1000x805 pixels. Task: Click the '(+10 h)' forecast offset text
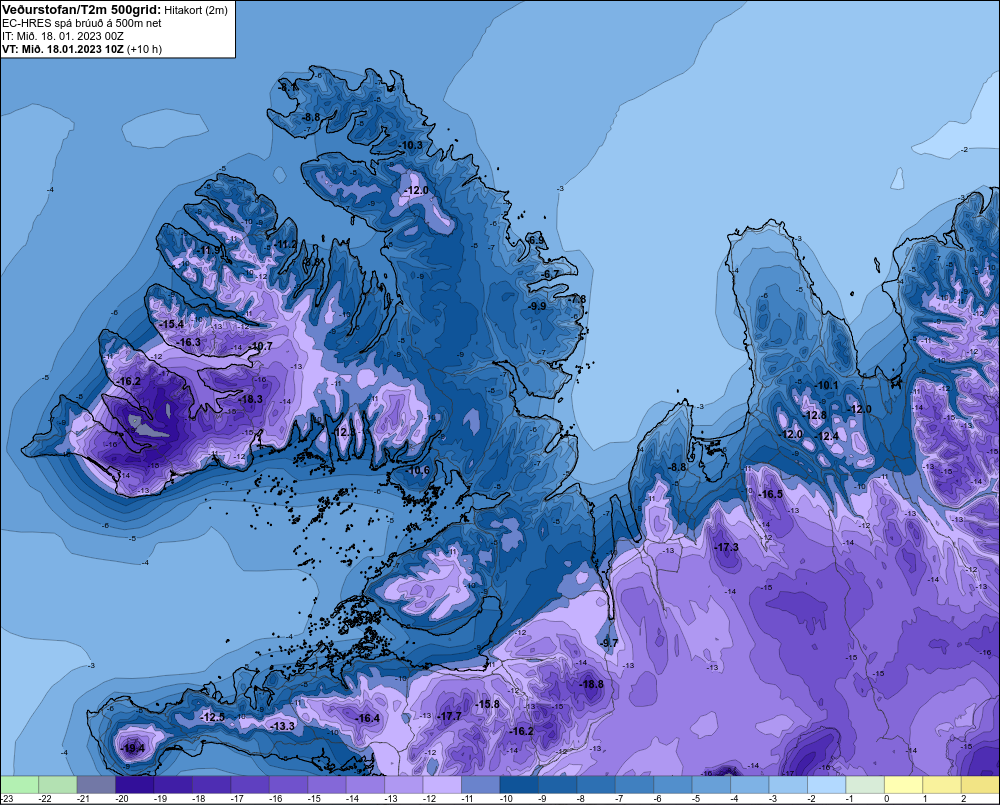click(145, 49)
